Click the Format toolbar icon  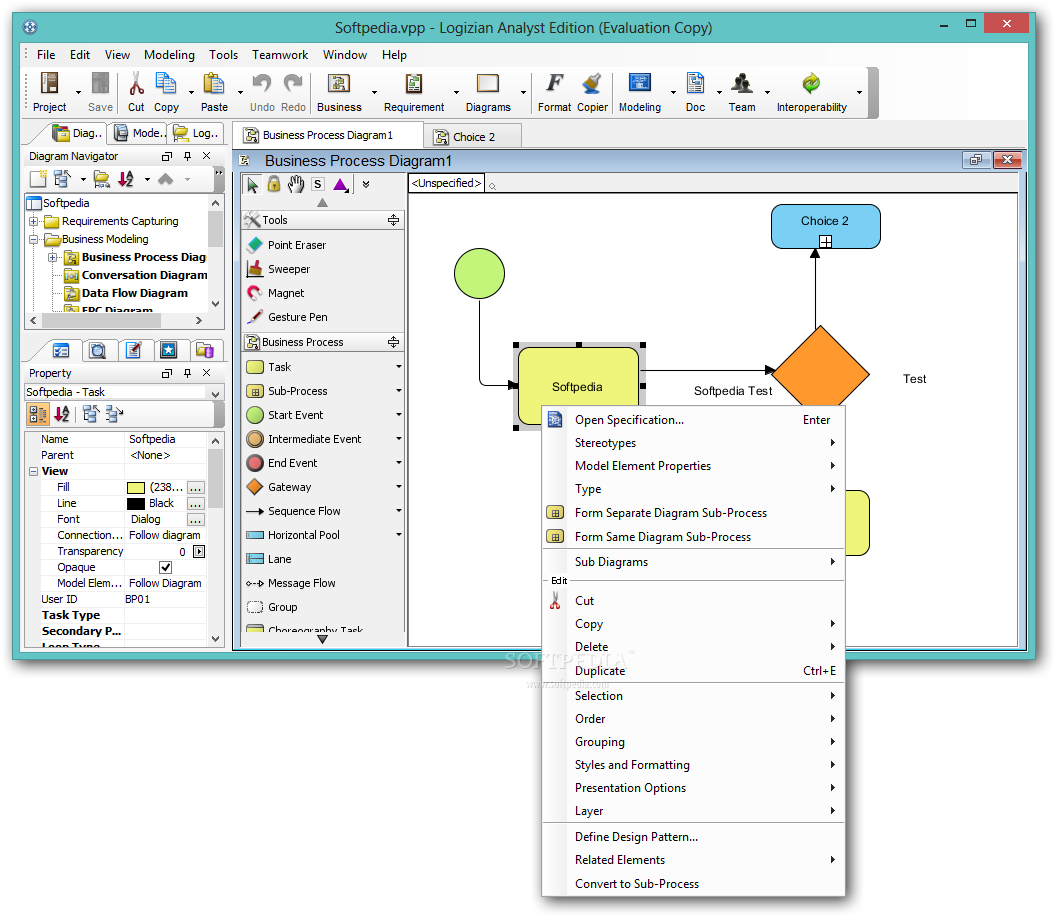pyautogui.click(x=554, y=83)
